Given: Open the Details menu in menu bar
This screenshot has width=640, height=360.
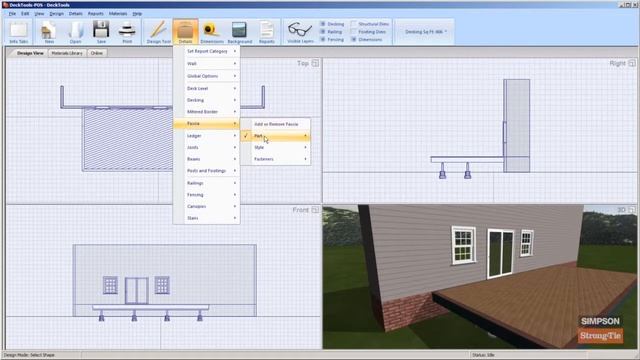Looking at the screenshot, I should tap(76, 13).
